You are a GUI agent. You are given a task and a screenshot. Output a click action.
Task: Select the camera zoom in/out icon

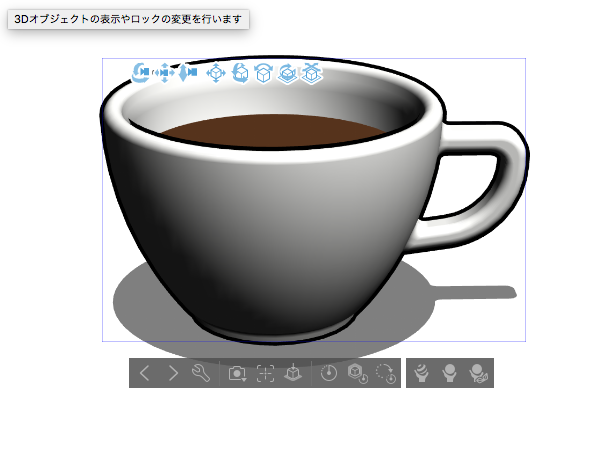click(x=187, y=72)
